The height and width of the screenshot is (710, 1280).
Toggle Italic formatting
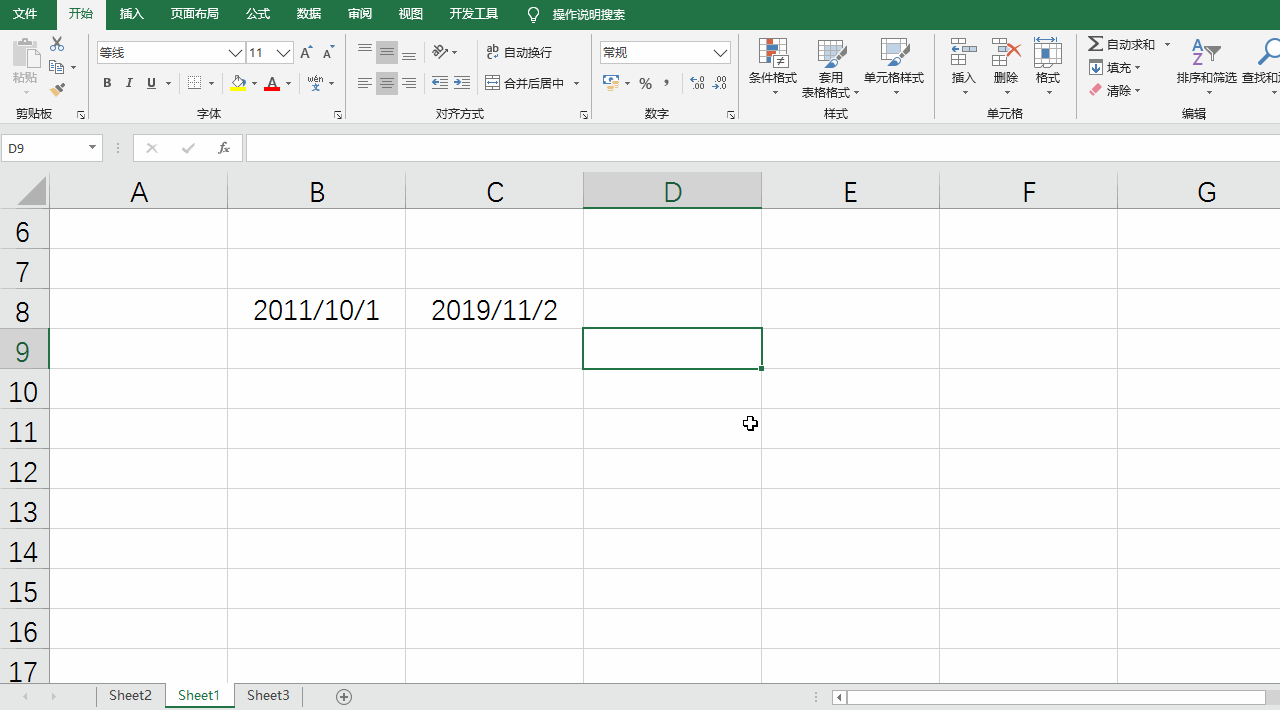tap(129, 84)
